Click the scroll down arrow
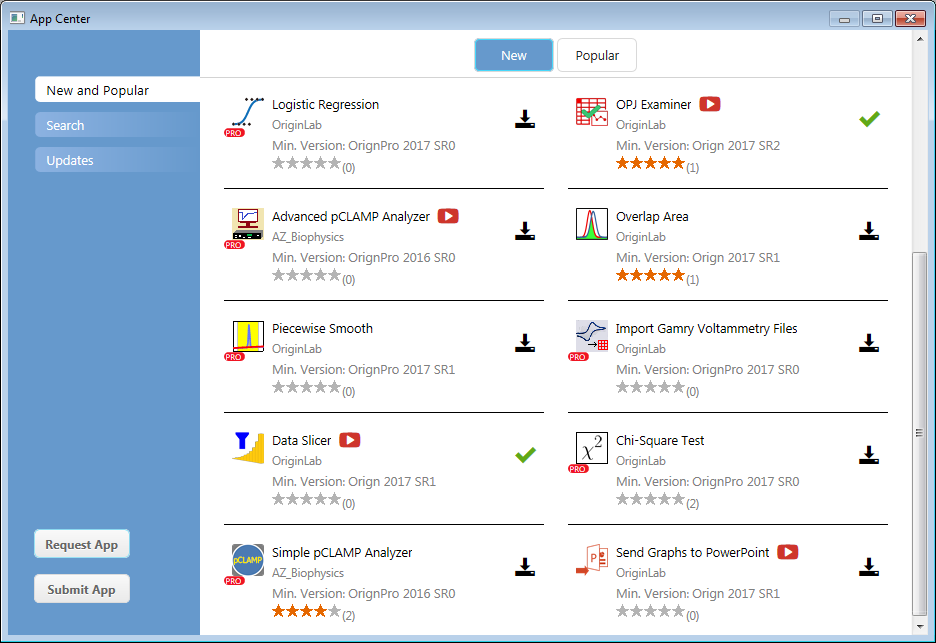936x643 pixels. point(919,626)
